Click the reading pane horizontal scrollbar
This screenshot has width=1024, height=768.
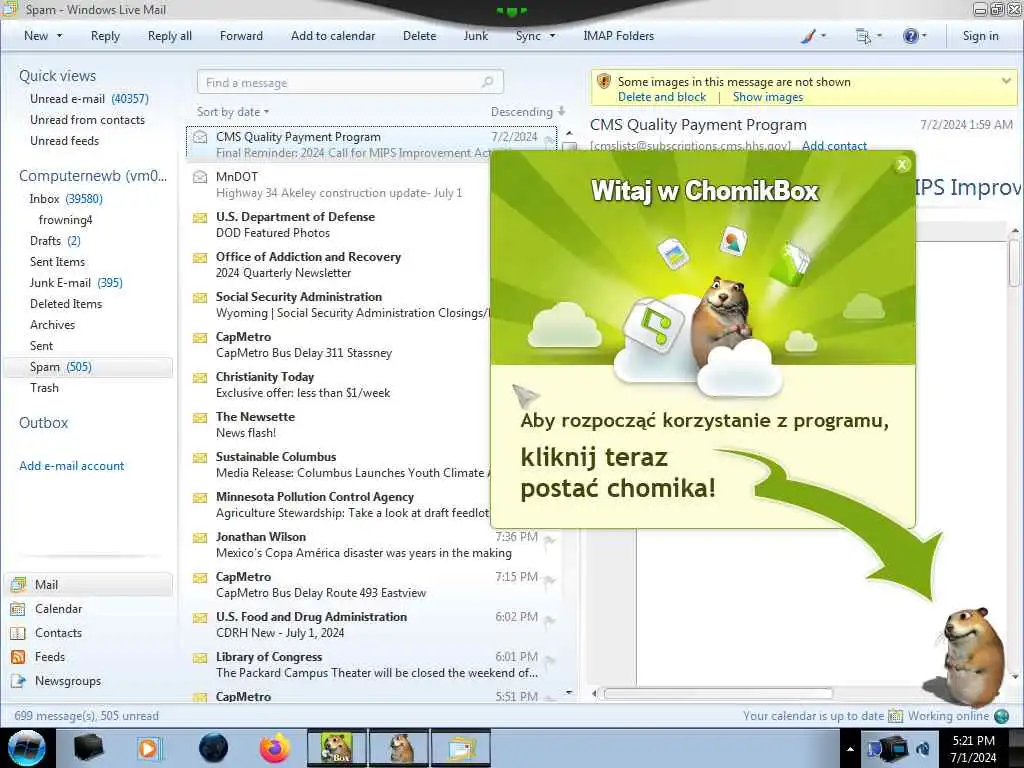[x=718, y=694]
